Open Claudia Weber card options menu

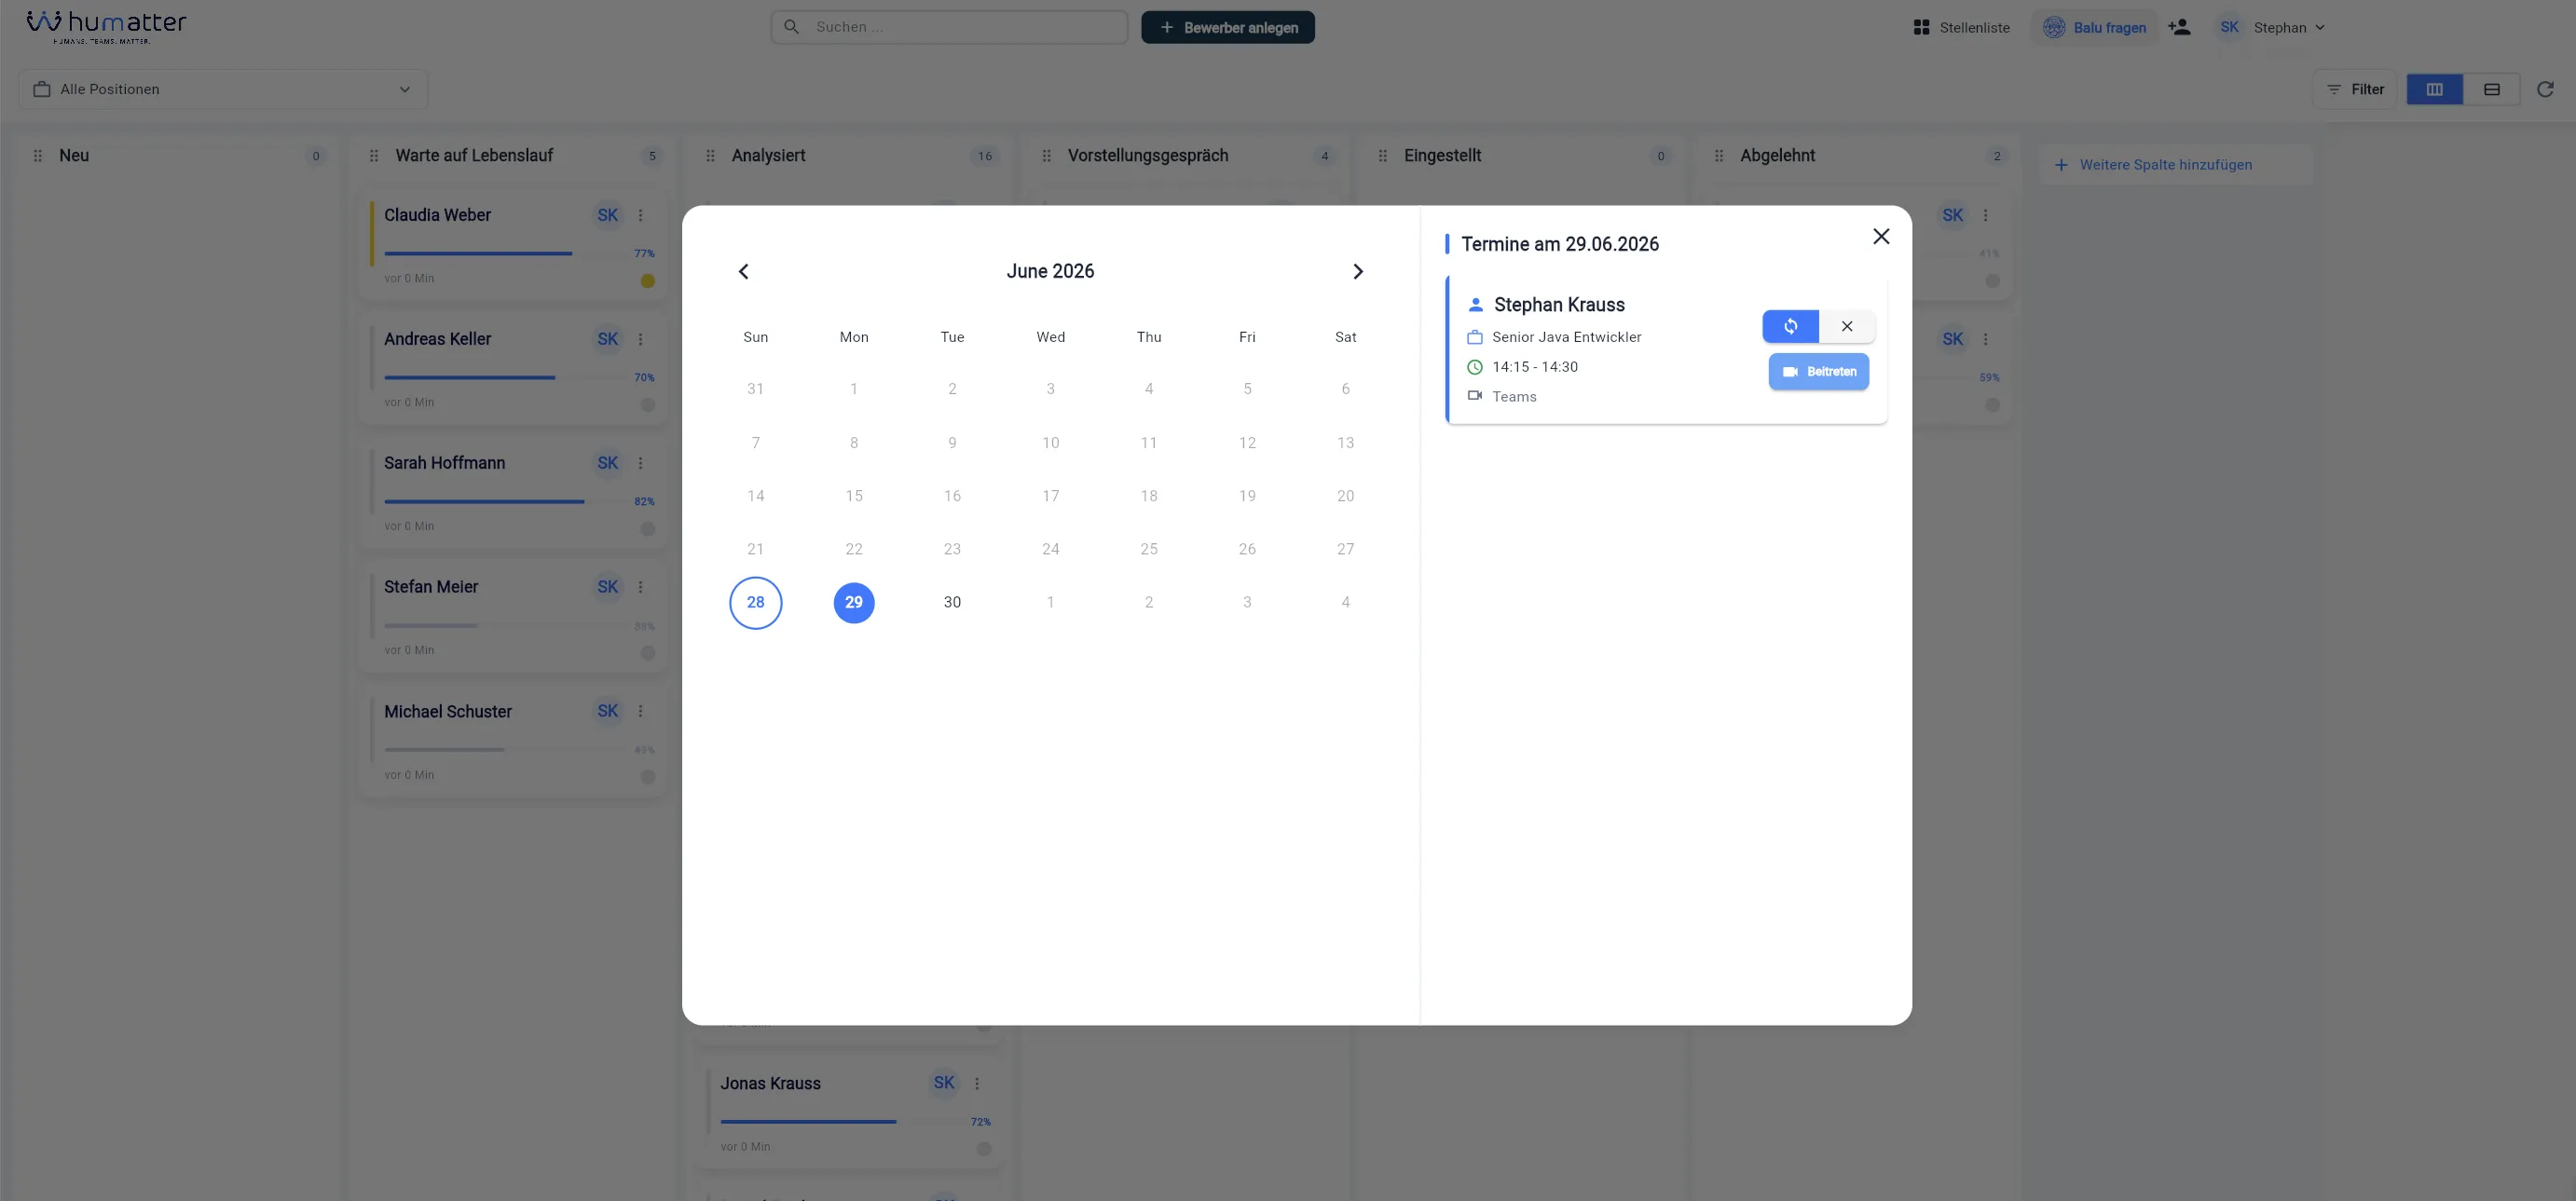pos(641,215)
